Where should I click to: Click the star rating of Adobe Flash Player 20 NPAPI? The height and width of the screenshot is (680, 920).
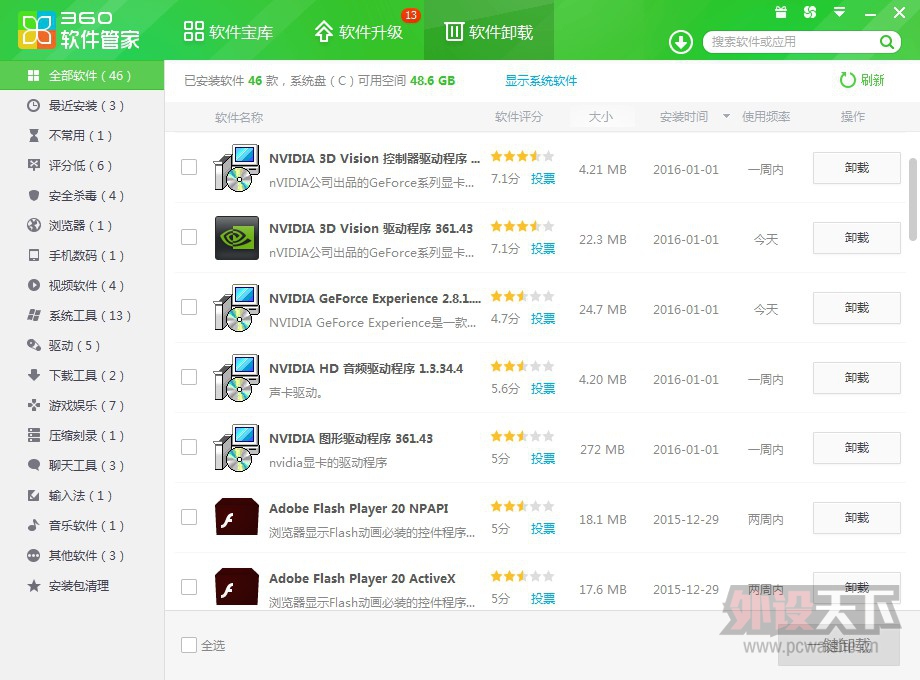(522, 506)
